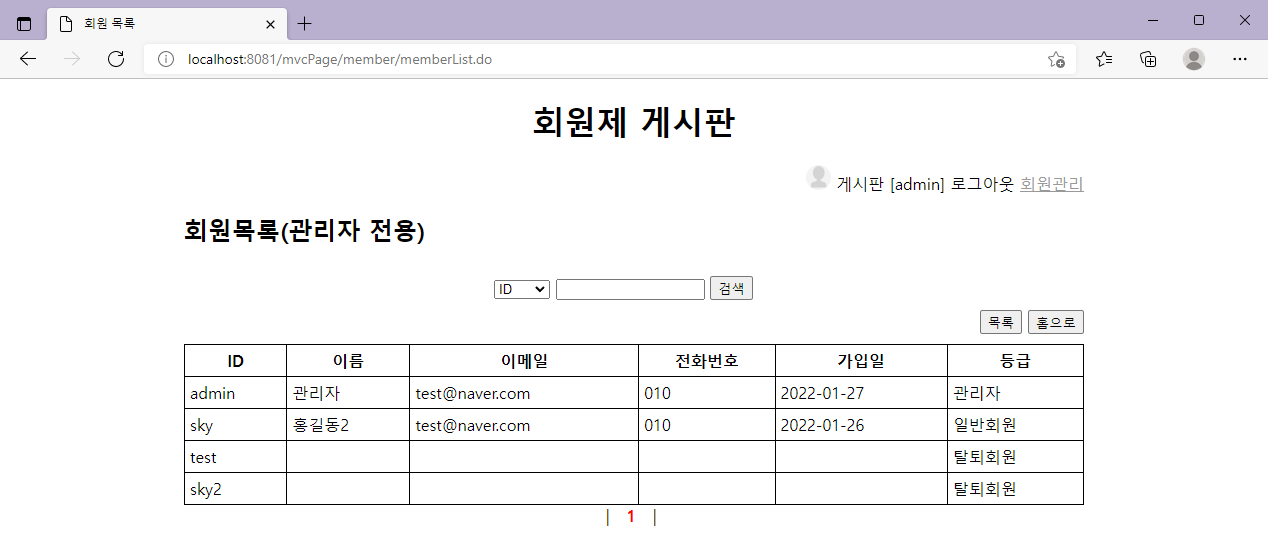Viewport: 1268px width, 539px height.
Task: Reload the page with refresh icon
Action: 116,59
